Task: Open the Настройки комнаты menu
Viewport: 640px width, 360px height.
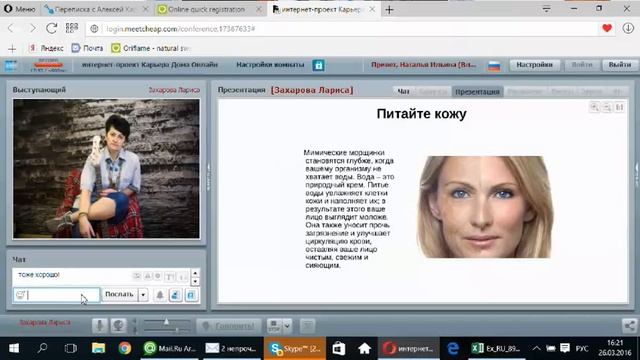Action: 270,64
